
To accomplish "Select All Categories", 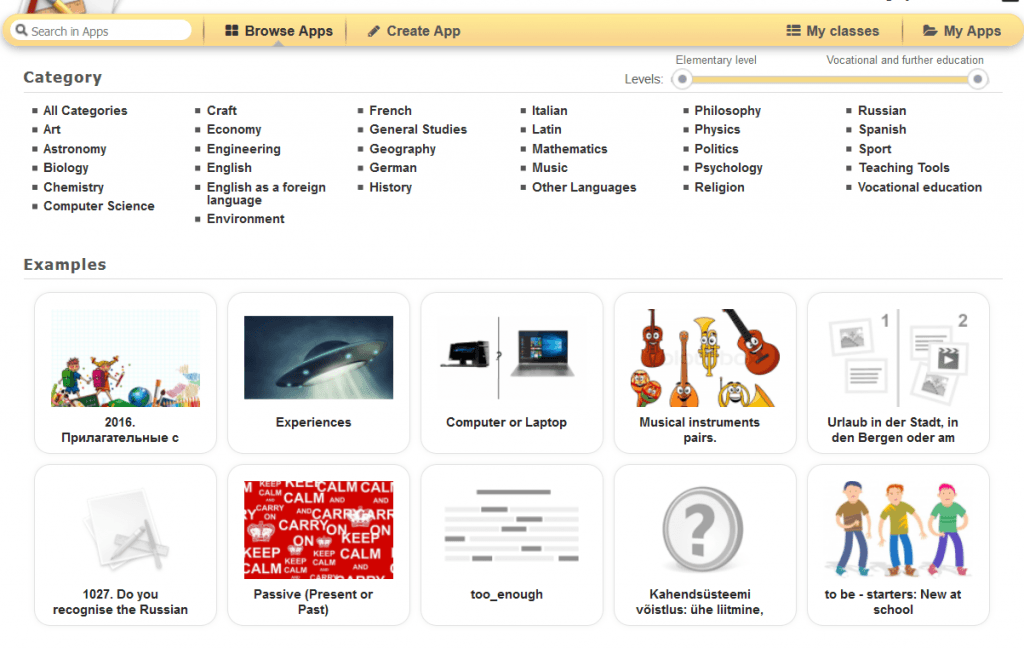I will point(86,110).
